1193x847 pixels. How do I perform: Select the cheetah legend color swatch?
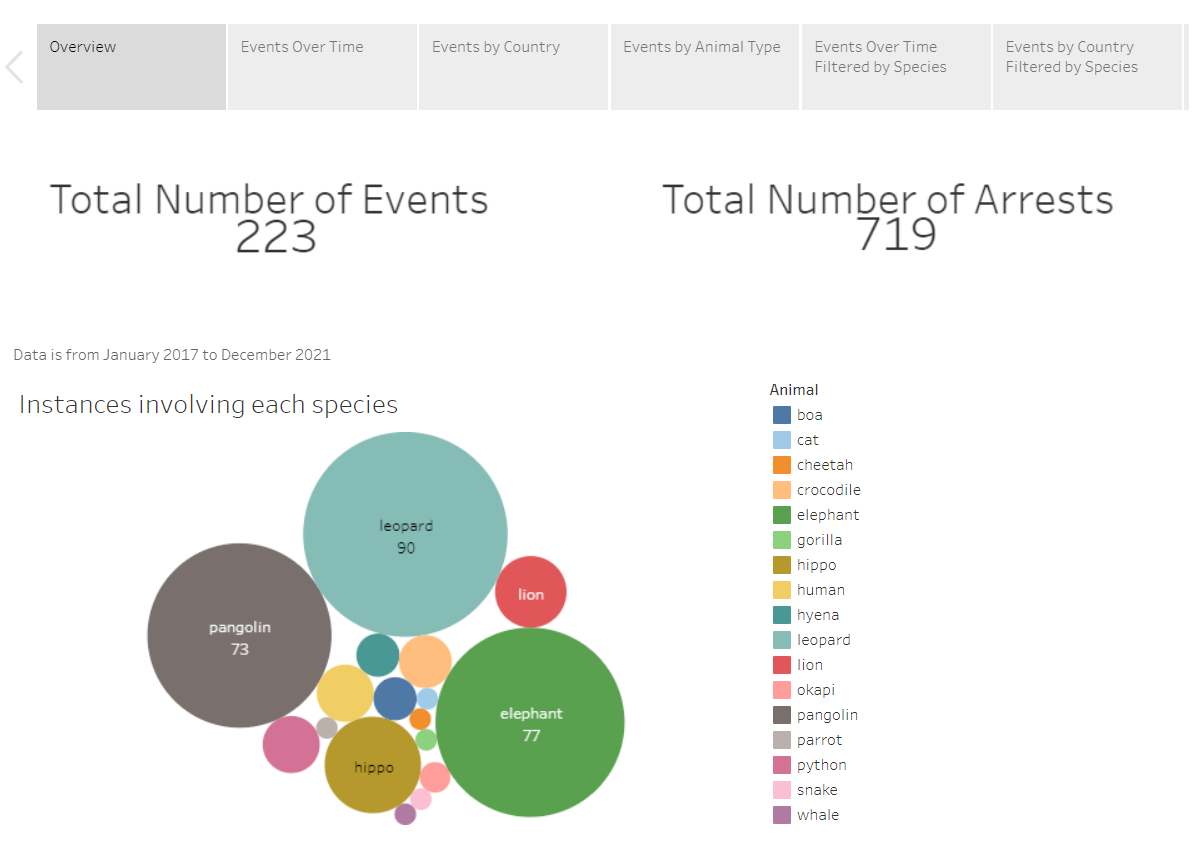[782, 465]
